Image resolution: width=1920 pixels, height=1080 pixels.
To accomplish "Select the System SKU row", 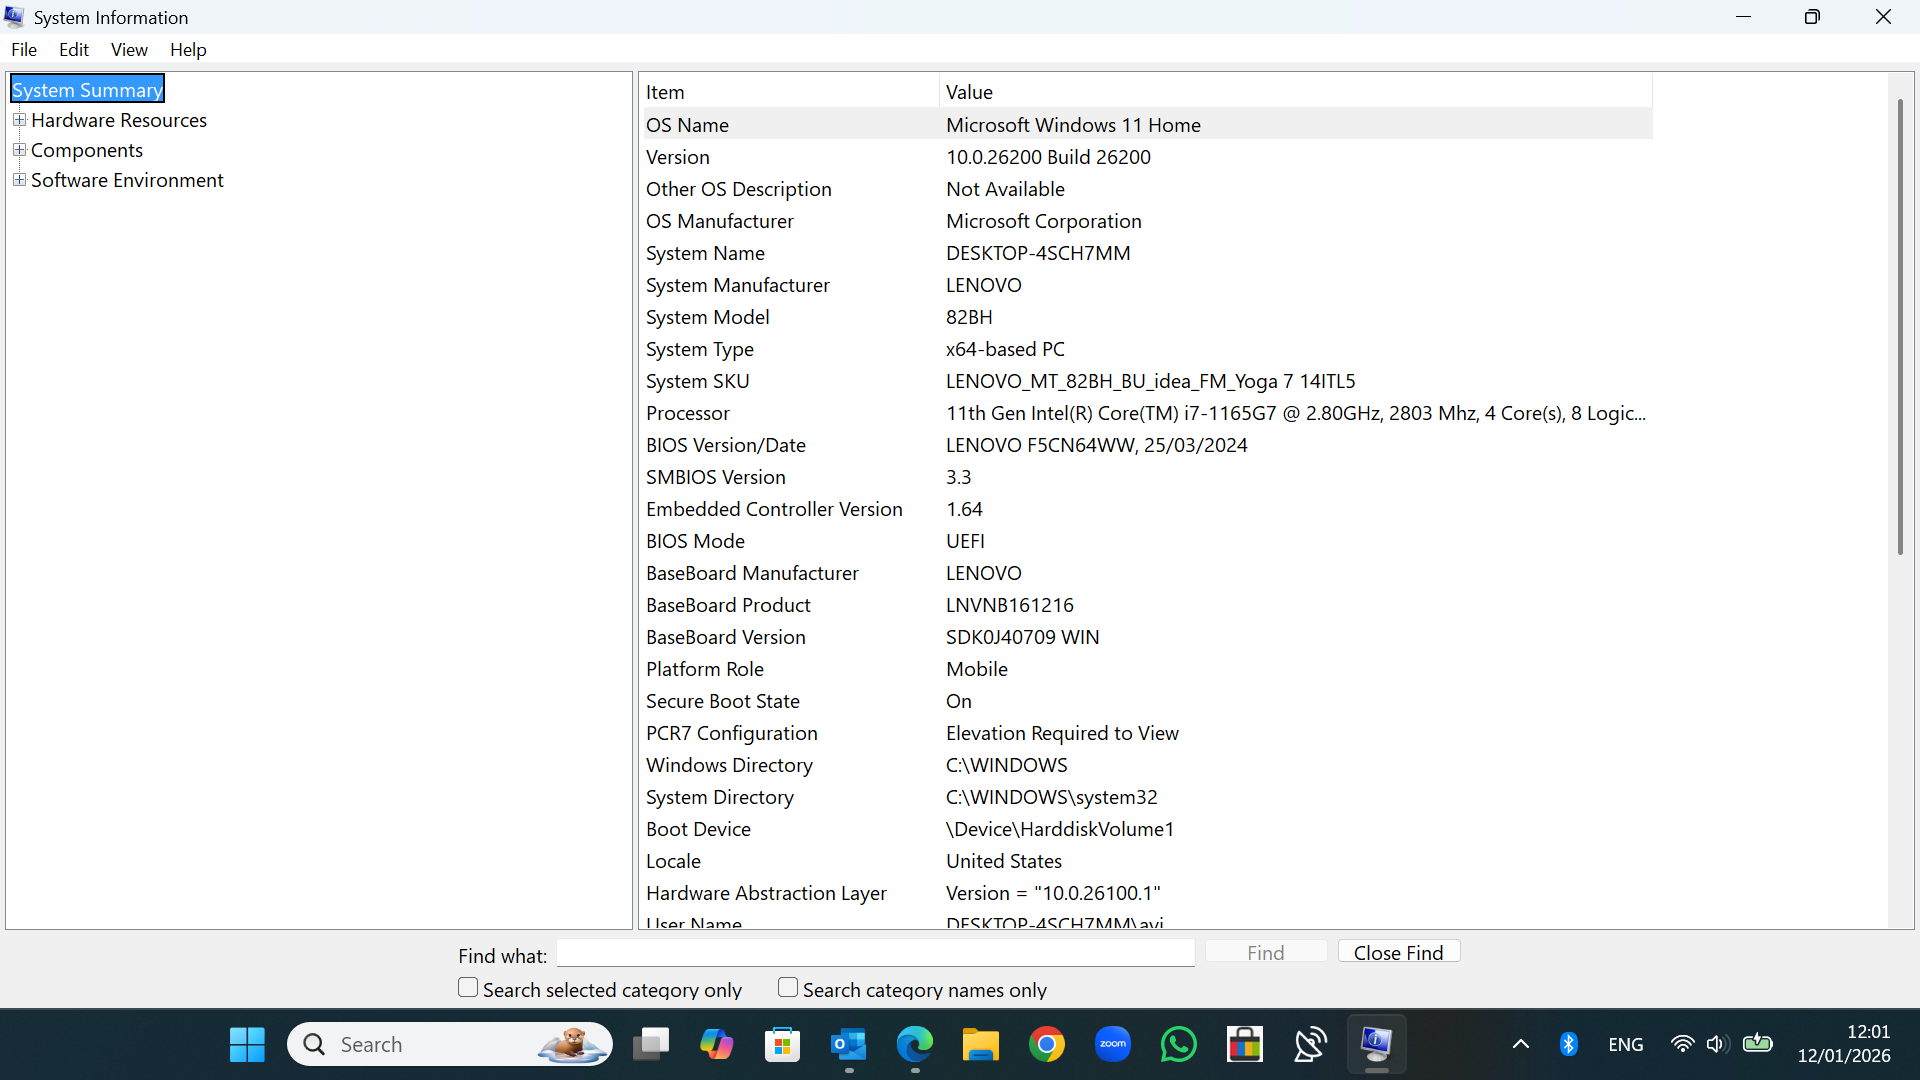I will point(1146,381).
